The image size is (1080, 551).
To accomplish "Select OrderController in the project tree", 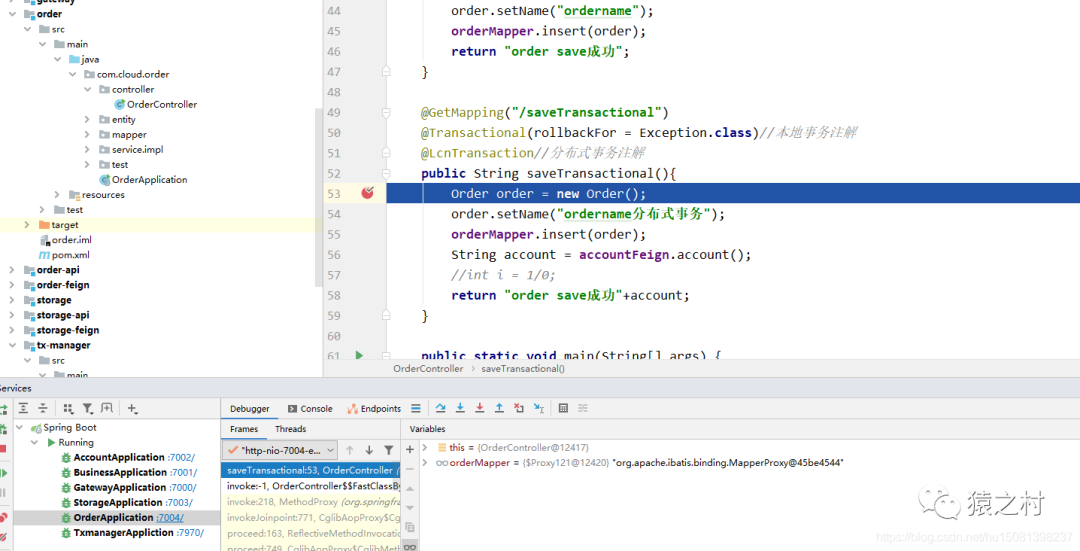I will click(x=162, y=105).
